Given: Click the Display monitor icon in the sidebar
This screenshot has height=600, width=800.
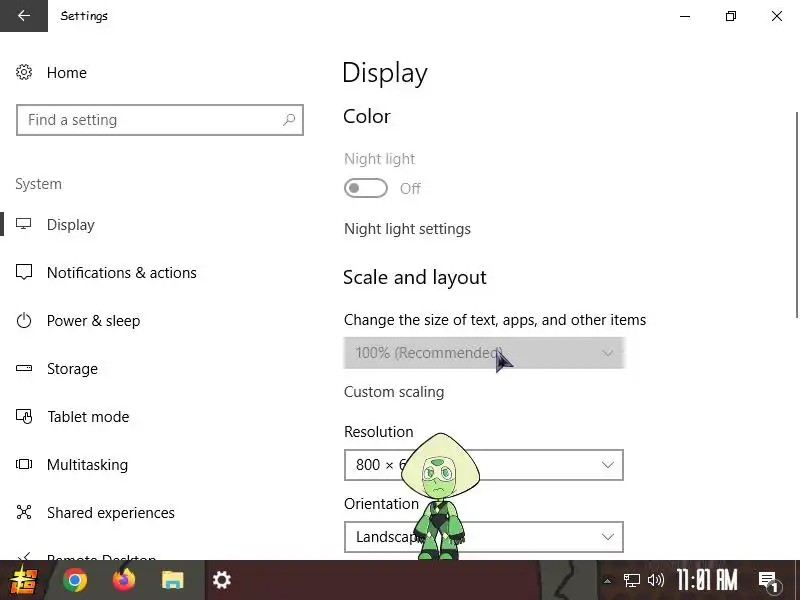Looking at the screenshot, I should point(23,224).
